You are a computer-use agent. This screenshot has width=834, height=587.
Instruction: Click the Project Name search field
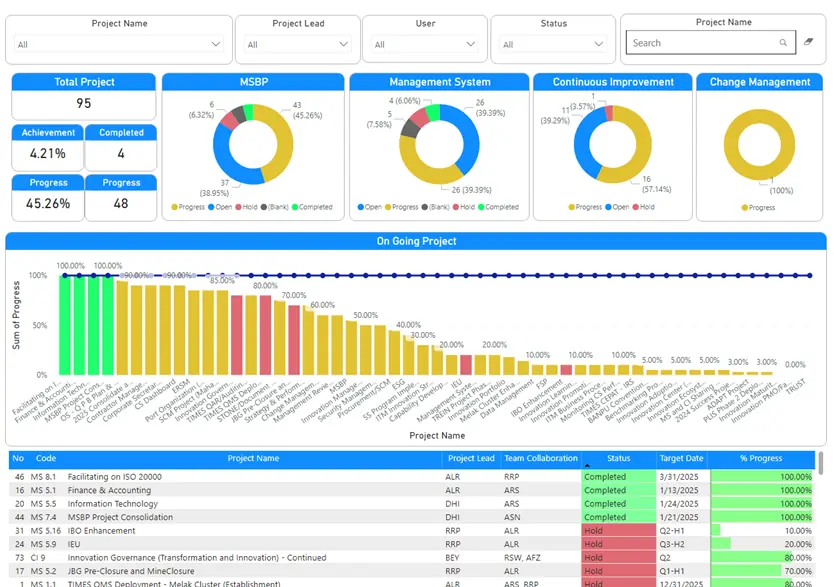(x=711, y=43)
